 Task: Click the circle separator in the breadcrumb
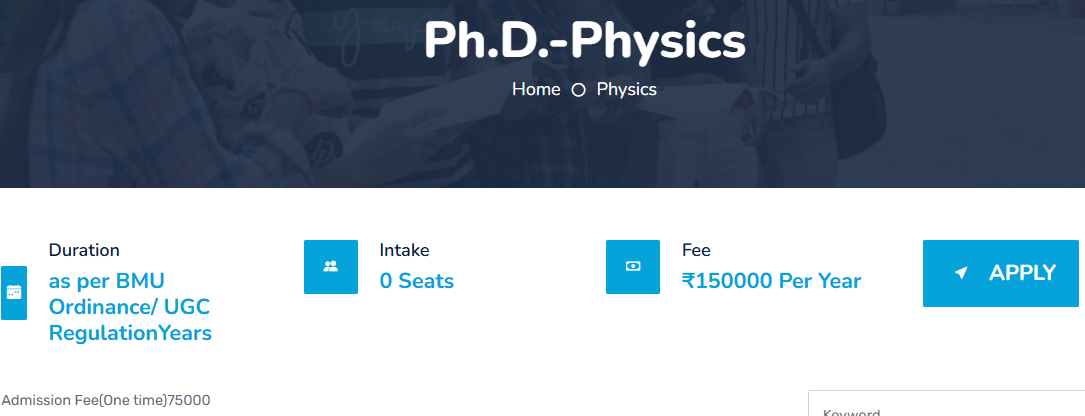(578, 90)
